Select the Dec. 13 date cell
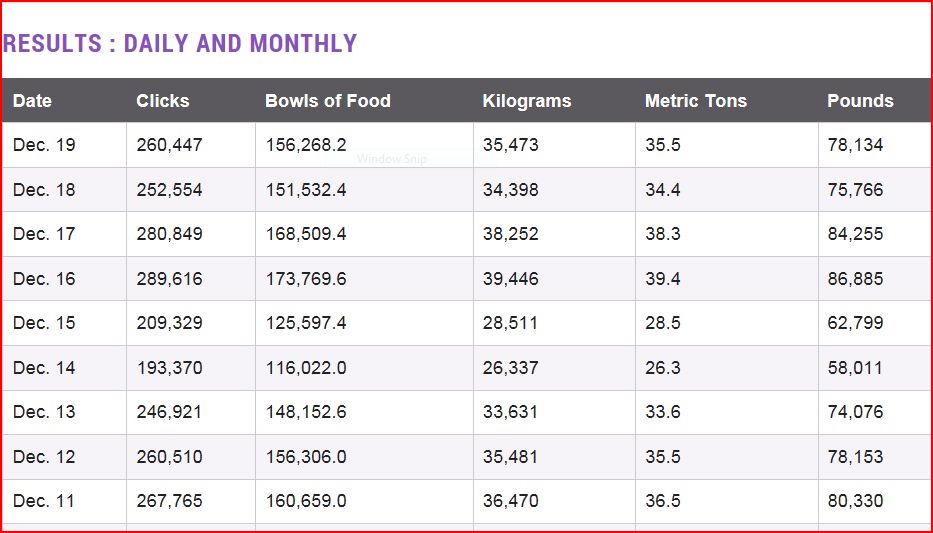 44,412
